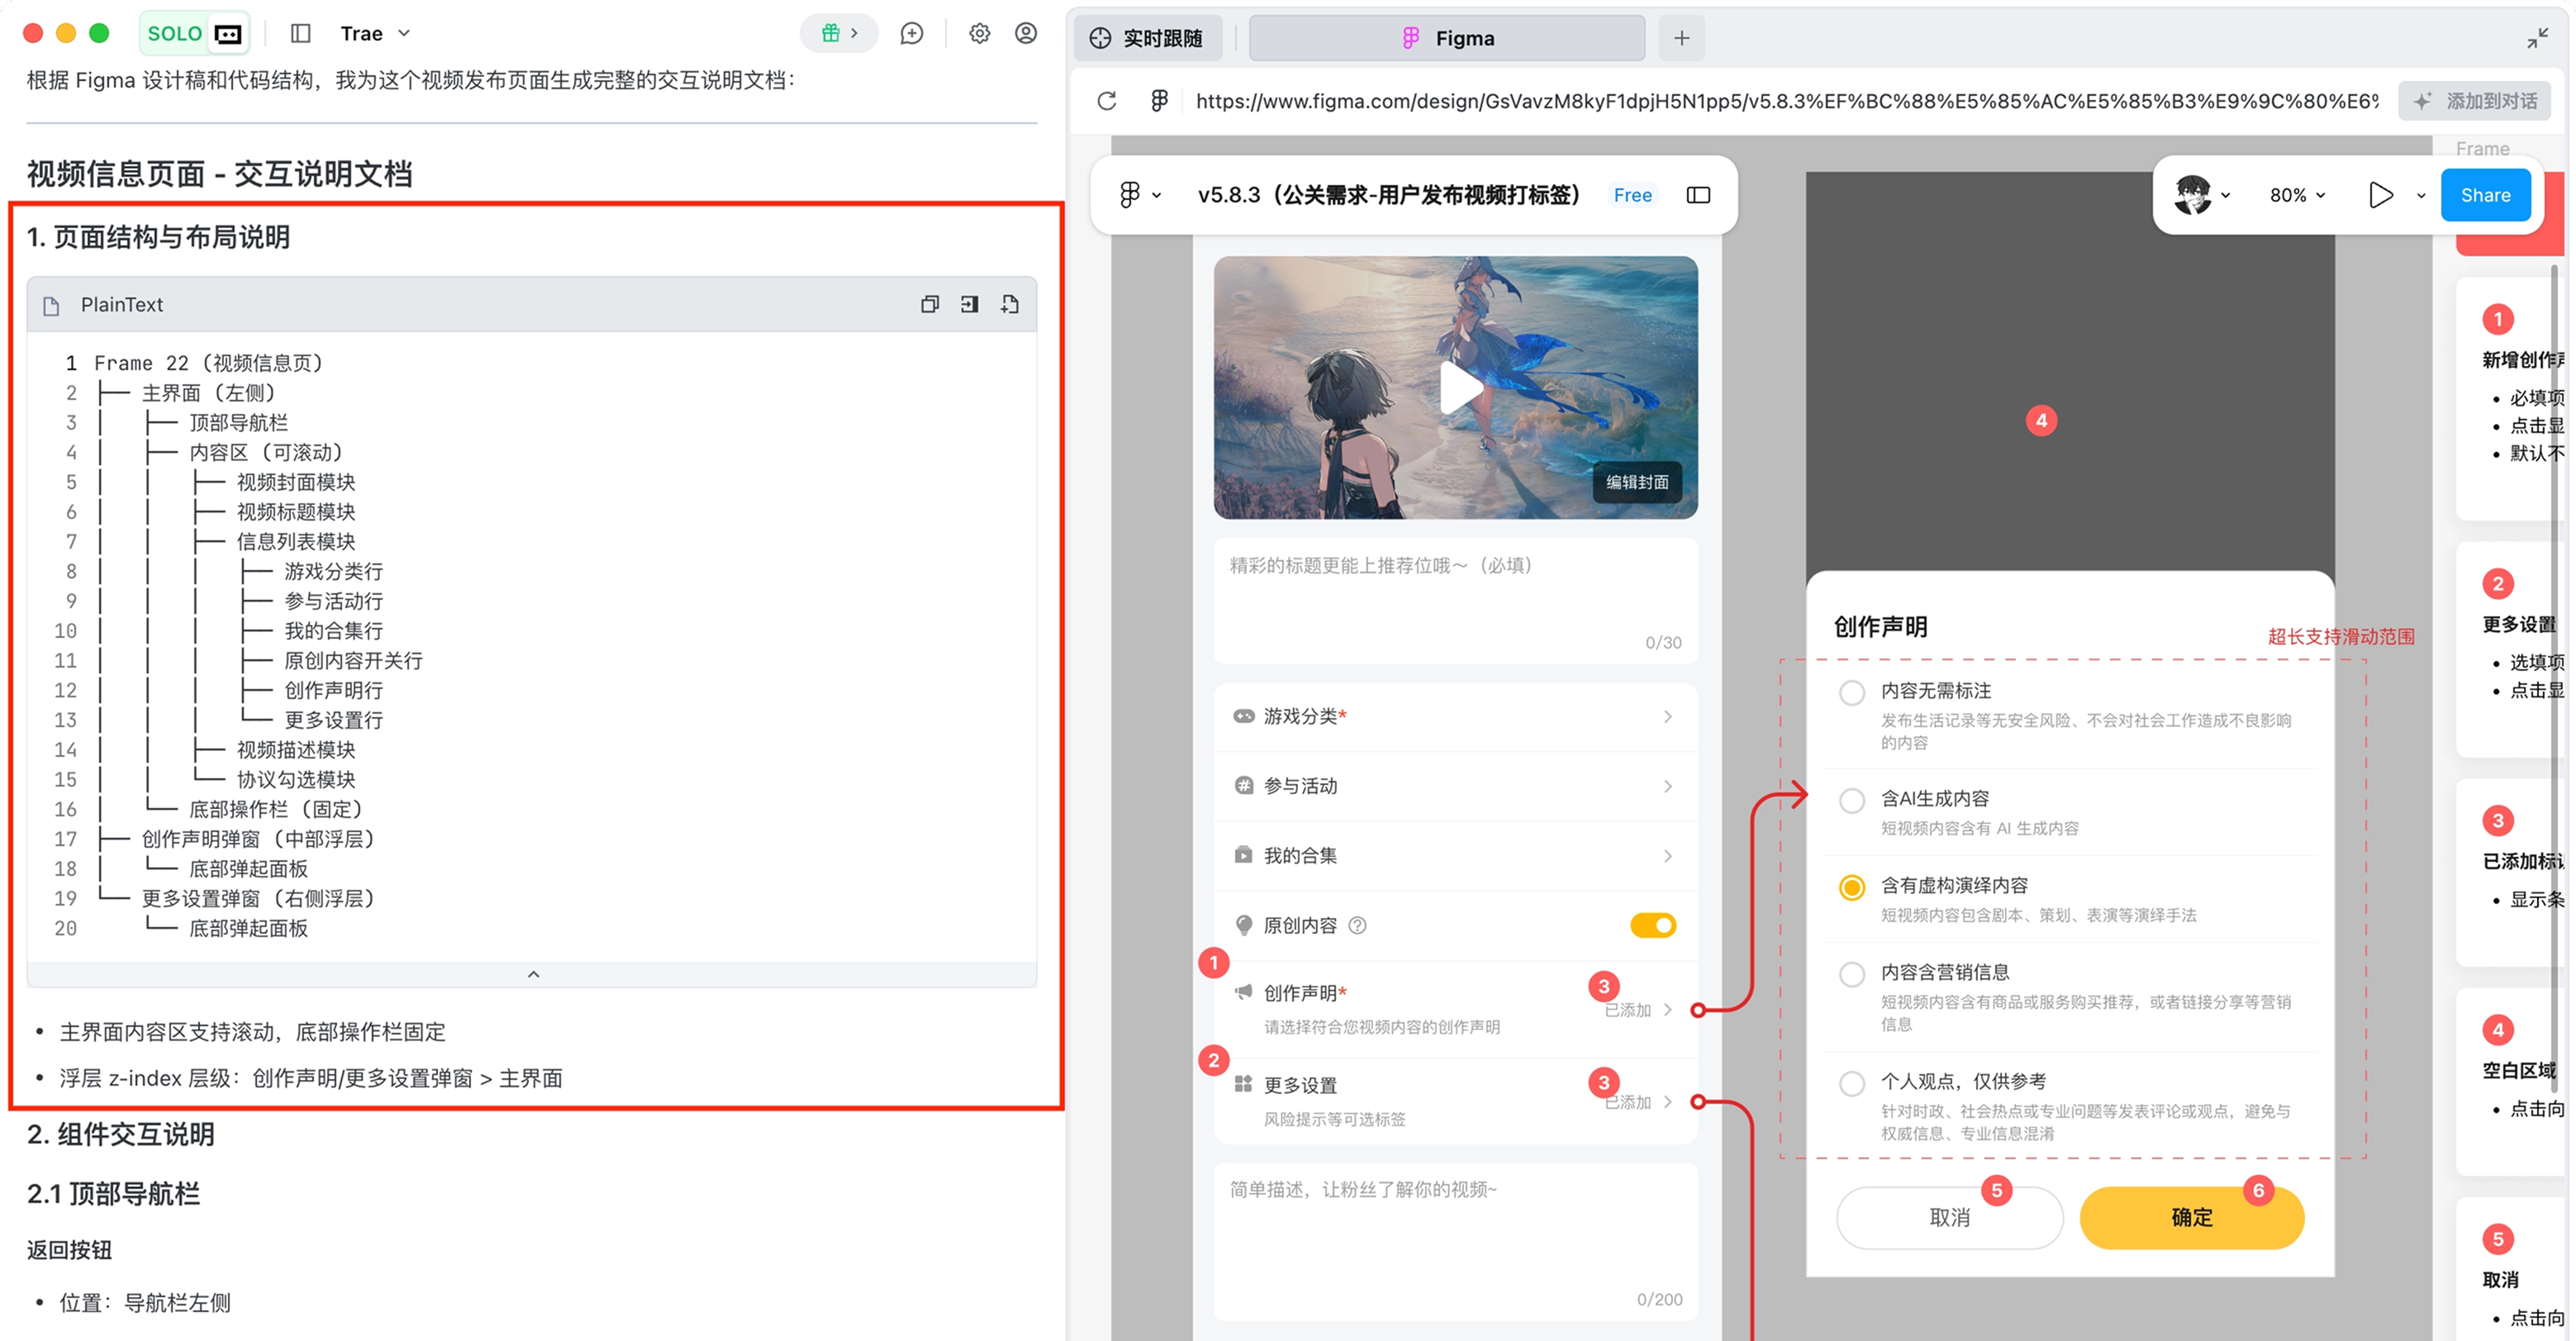This screenshot has width=2576, height=1341.
Task: Open the 参与活动 row
Action: [1455, 786]
